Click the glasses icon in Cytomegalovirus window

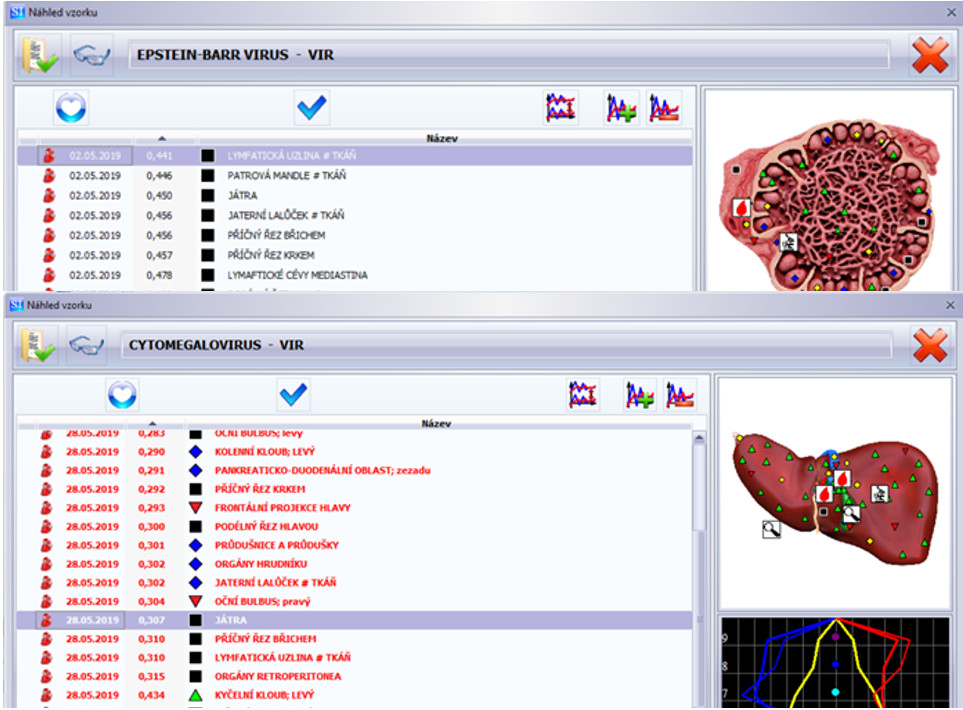coord(86,345)
